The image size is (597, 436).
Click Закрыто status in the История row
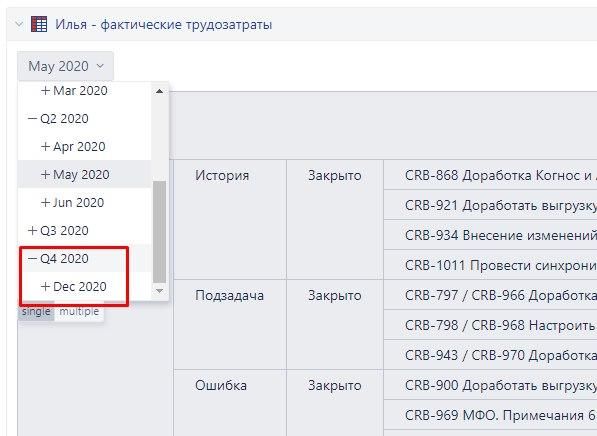click(x=335, y=219)
